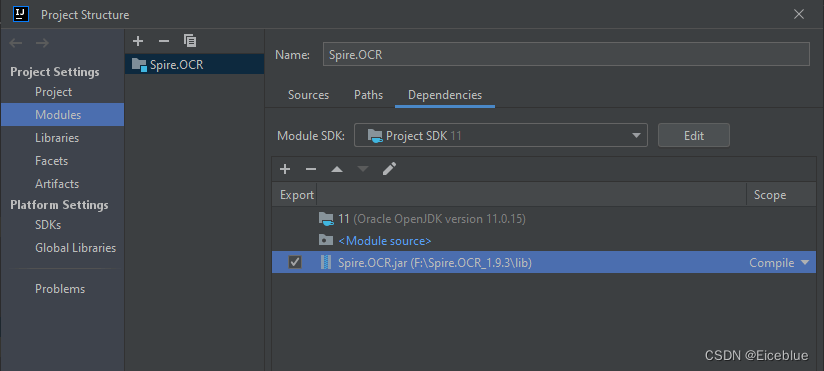The width and height of the screenshot is (824, 371).
Task: Toggle Export checkbox for Spire.OCR.jar
Action: (295, 262)
